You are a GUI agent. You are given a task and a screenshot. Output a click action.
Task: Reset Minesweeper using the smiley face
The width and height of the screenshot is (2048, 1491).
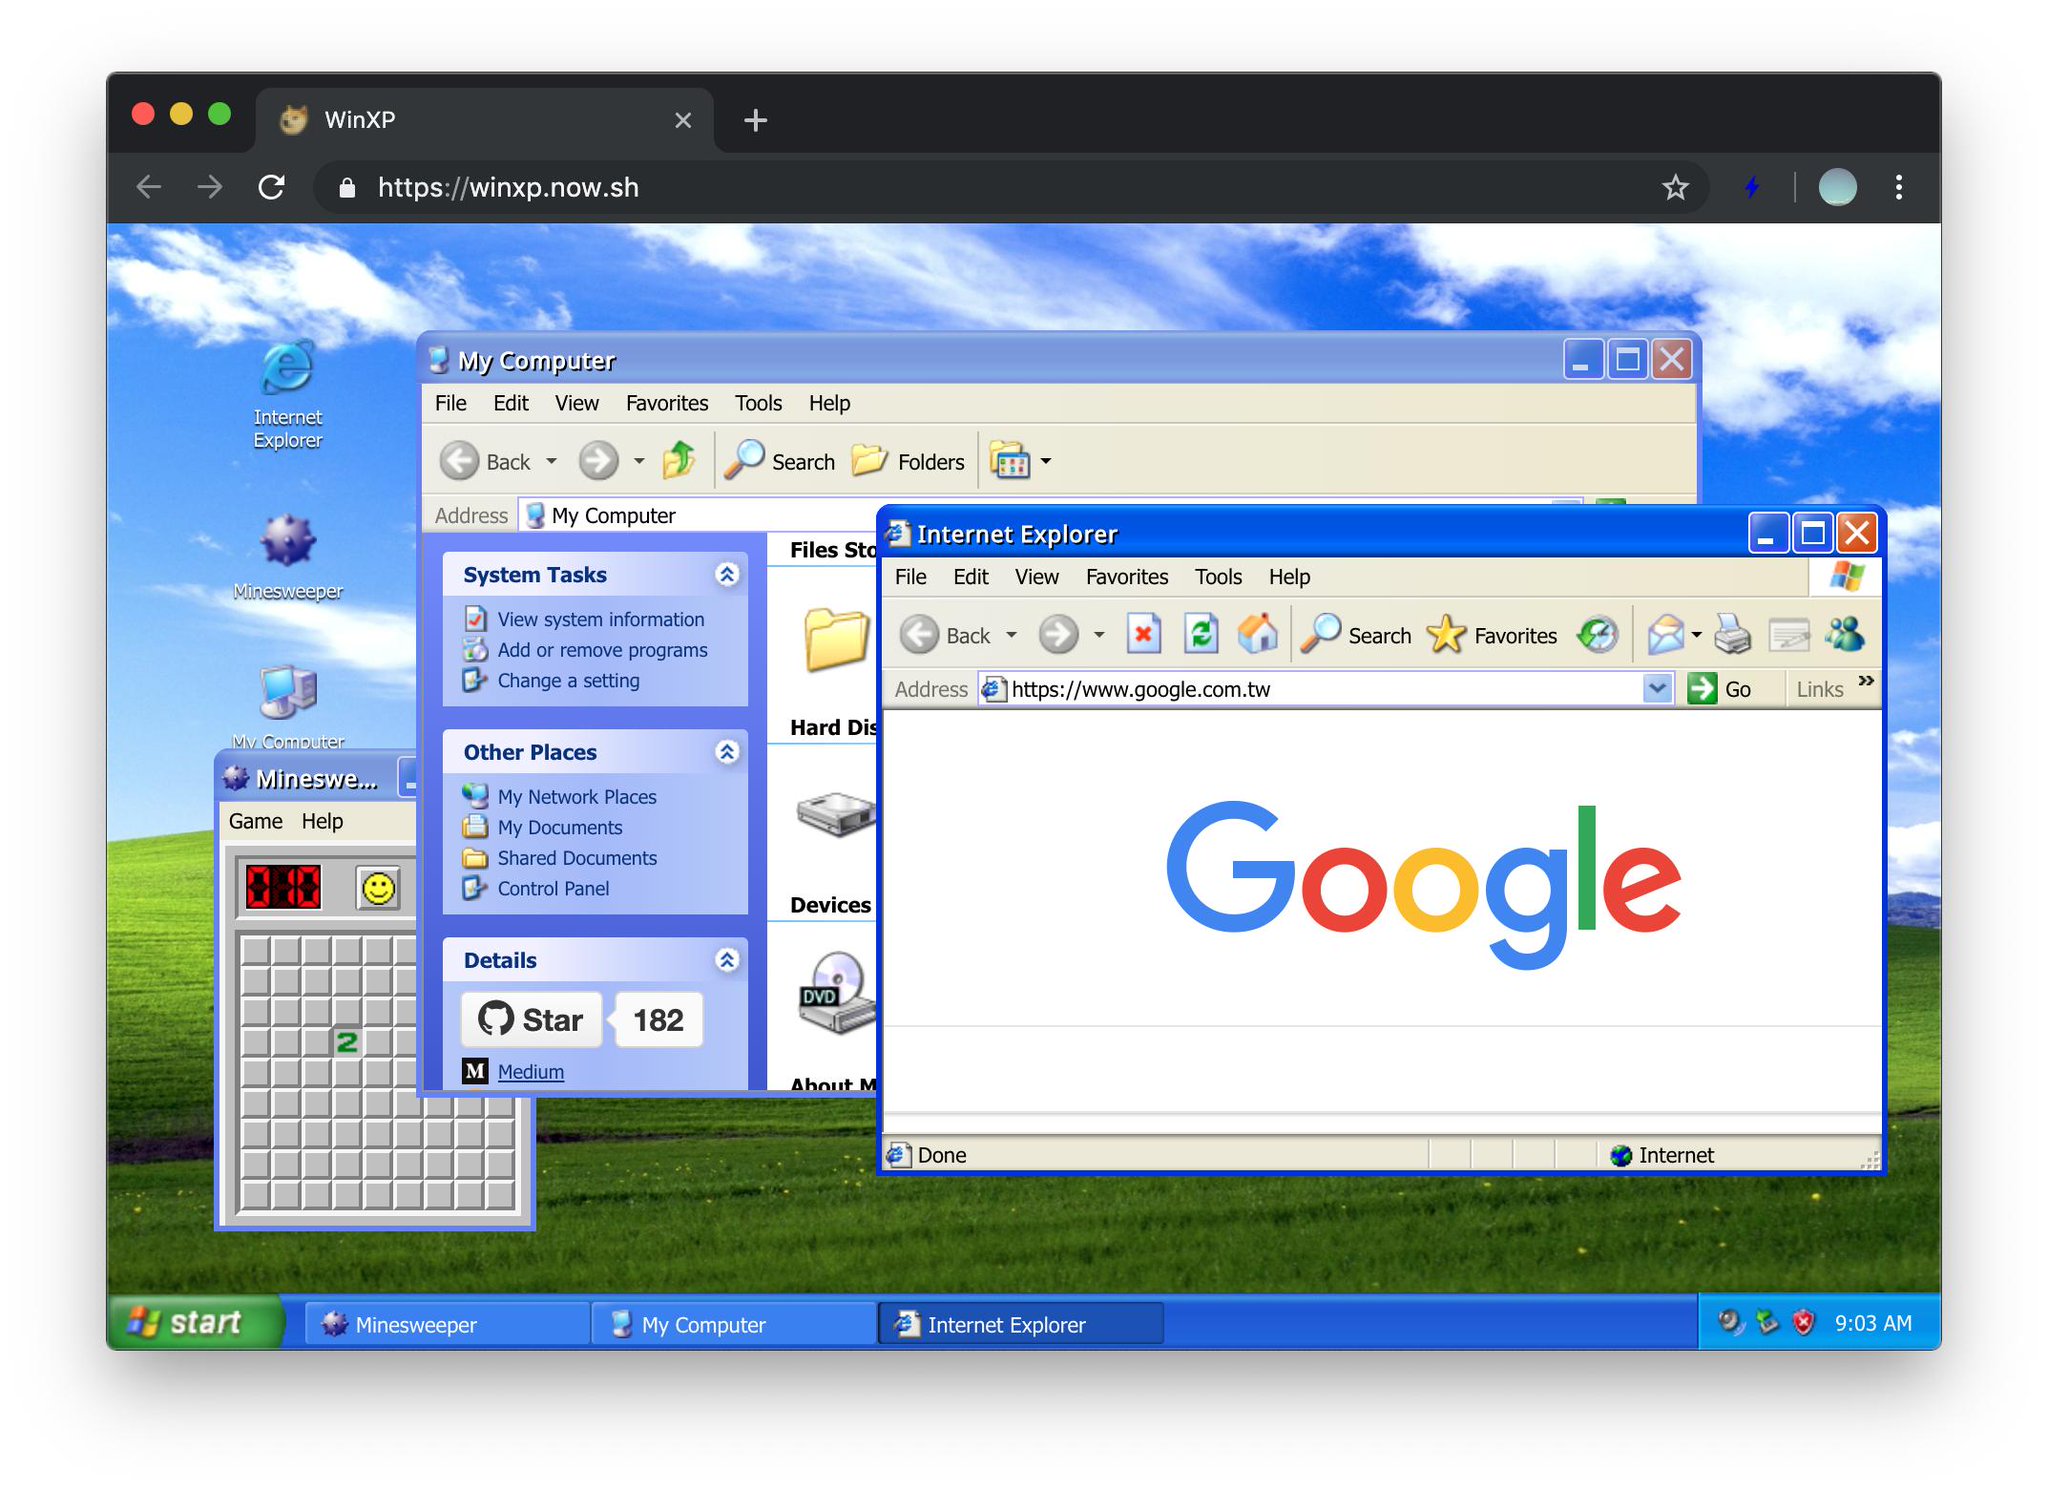[378, 888]
